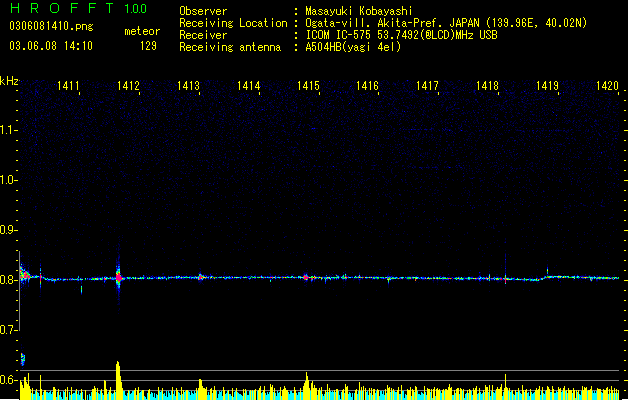Screen dimensions: 629x400
Task: Click the tallest yellow intensity peak near 1412
Action: pos(118,380)
